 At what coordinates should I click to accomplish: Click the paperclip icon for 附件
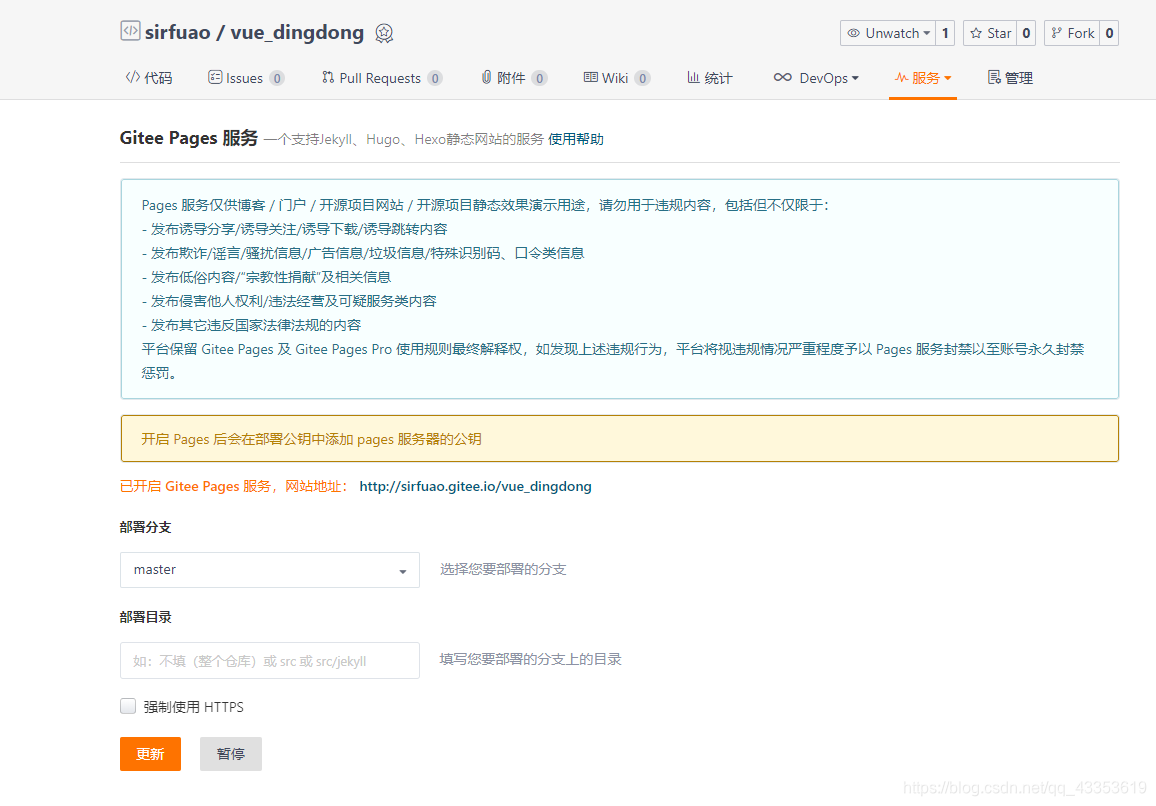point(487,77)
